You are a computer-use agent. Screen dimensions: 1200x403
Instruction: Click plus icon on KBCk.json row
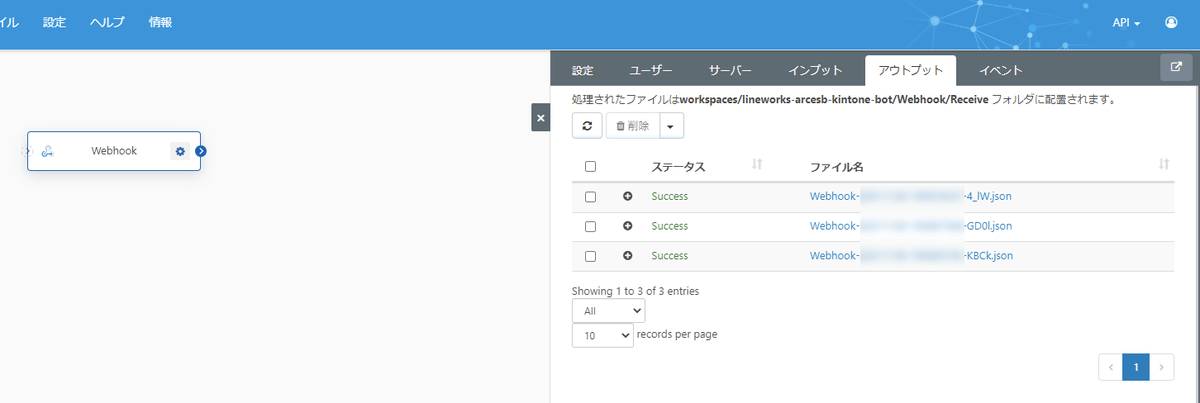[x=628, y=256]
